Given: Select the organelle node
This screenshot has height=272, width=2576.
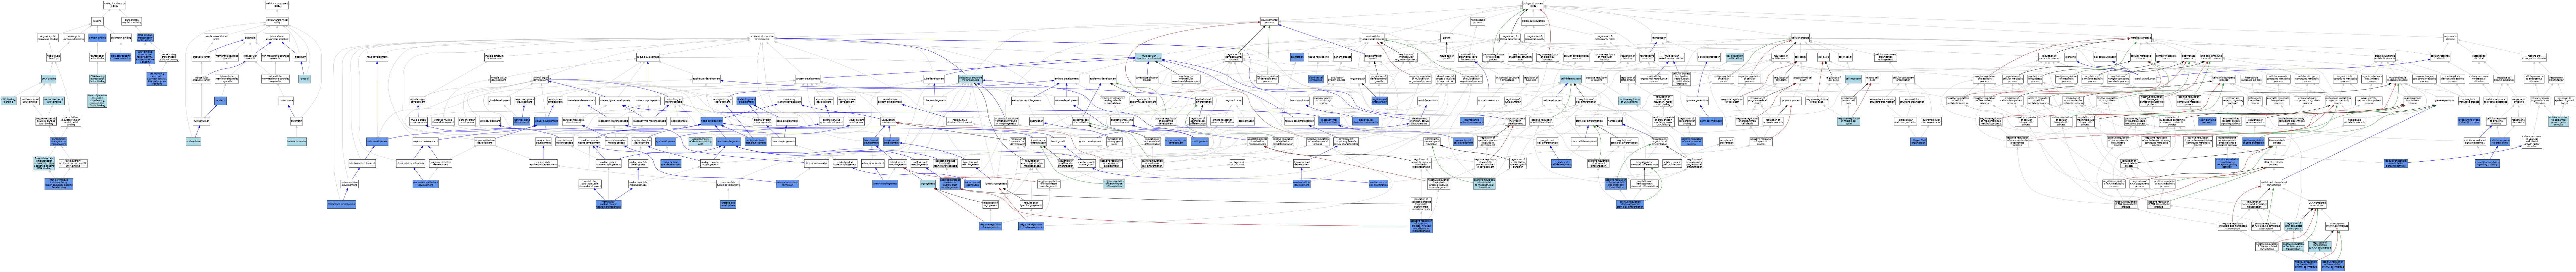Looking at the screenshot, I should [250, 38].
